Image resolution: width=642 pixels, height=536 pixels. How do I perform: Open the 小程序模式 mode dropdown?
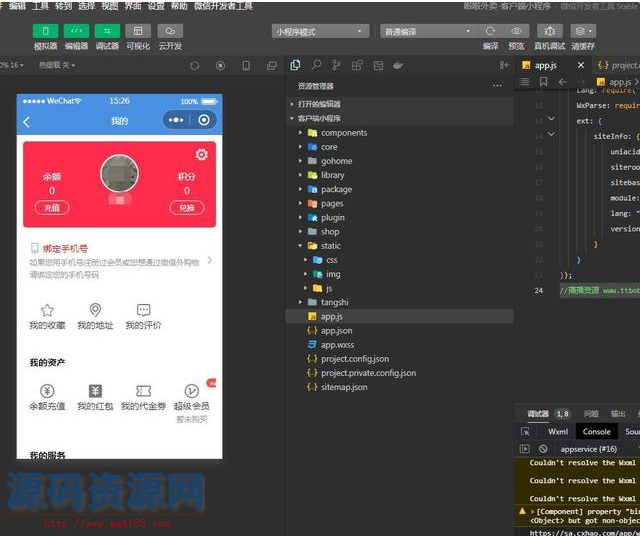(320, 32)
